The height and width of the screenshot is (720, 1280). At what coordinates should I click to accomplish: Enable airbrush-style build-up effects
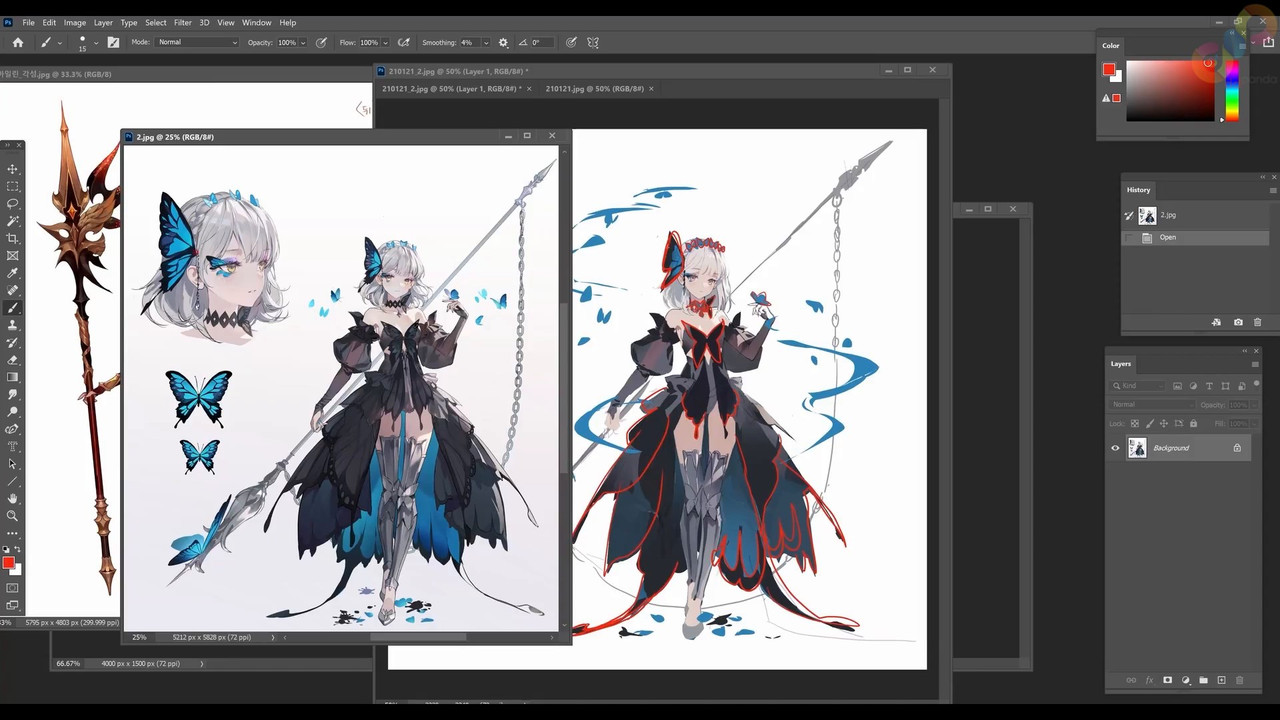[x=403, y=42]
